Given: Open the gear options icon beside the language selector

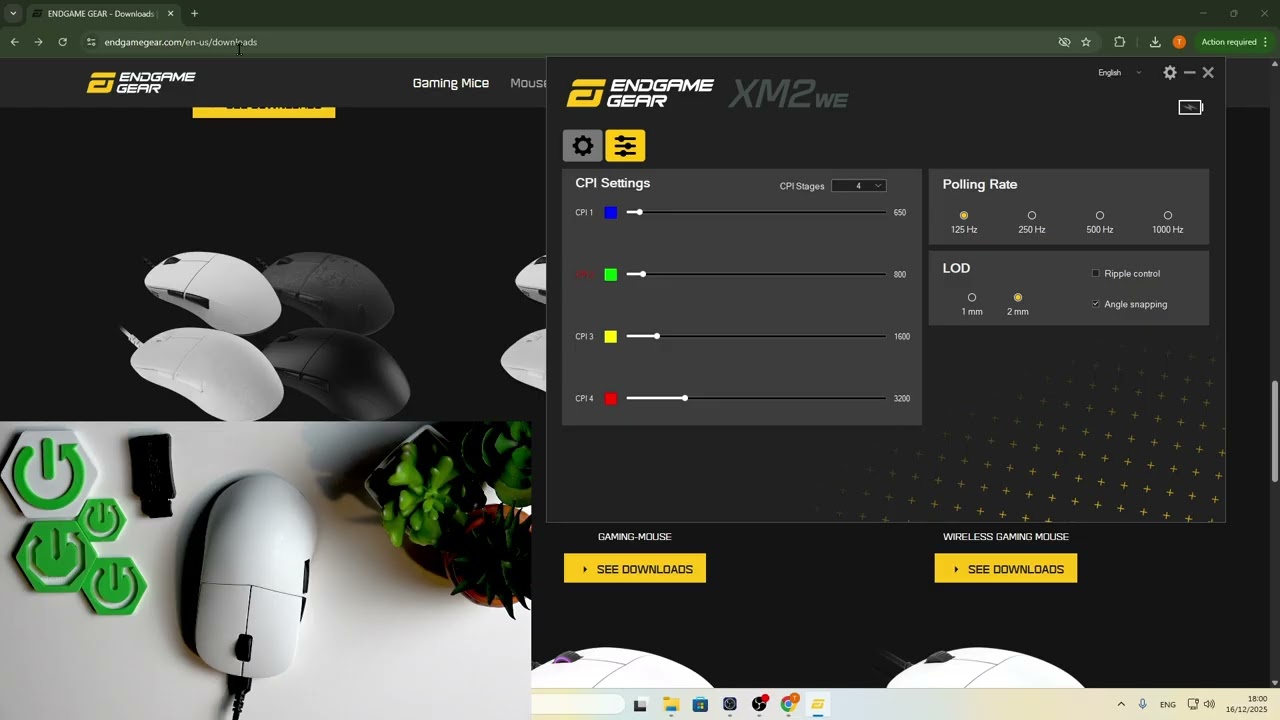Looking at the screenshot, I should pos(1170,72).
